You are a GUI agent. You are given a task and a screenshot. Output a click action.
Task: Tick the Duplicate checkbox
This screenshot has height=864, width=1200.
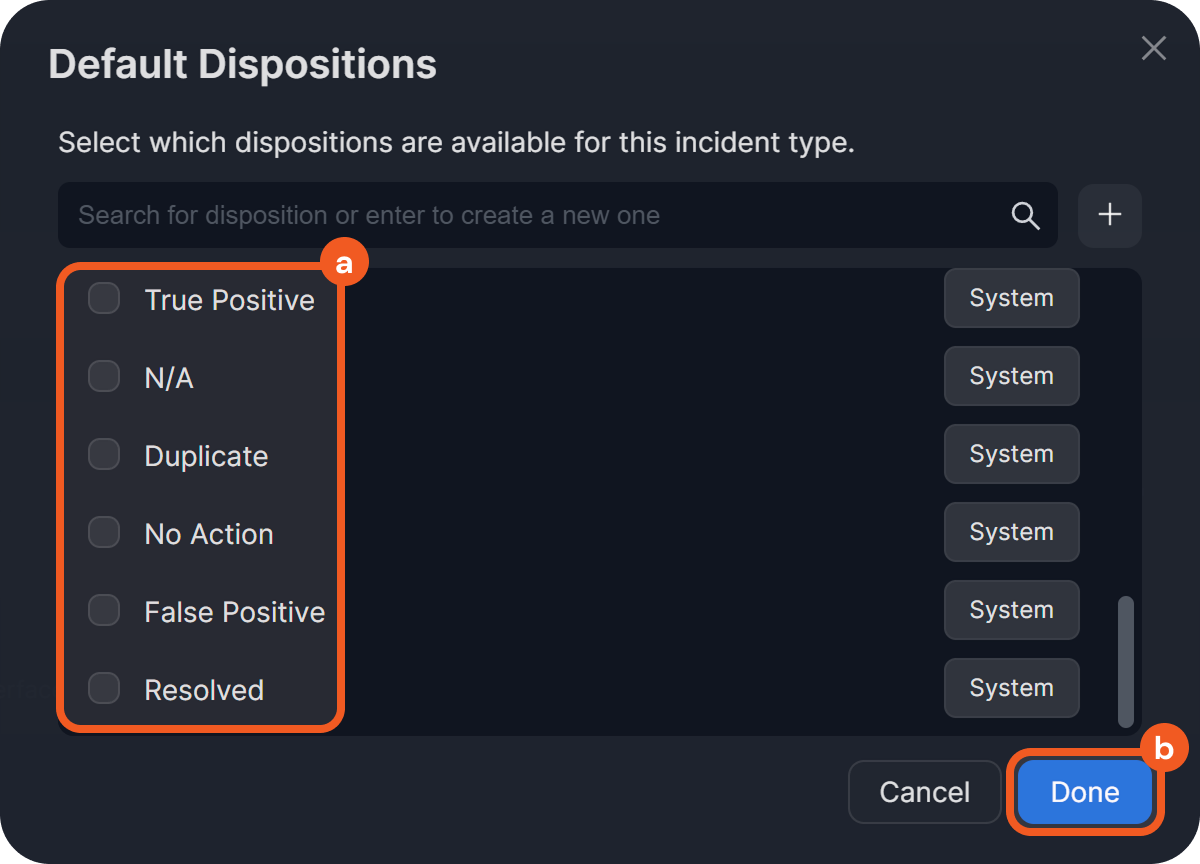tap(104, 455)
